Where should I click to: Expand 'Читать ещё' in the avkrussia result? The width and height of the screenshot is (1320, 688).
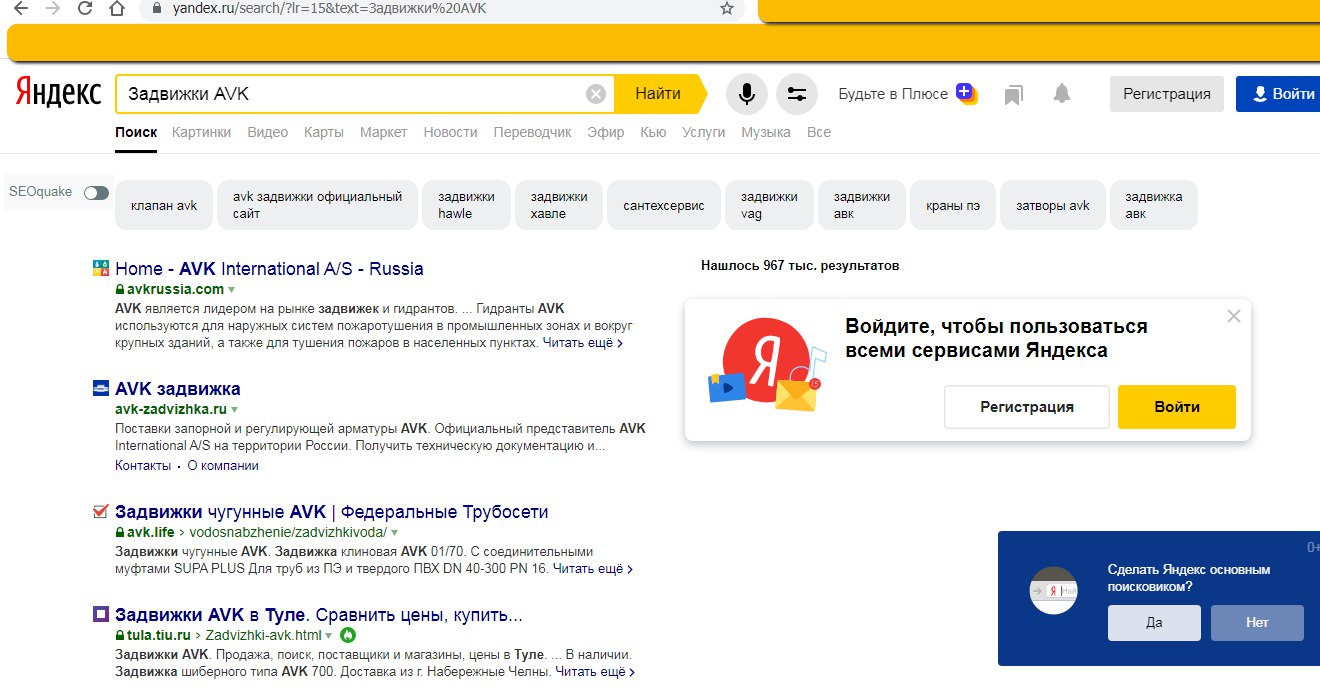coord(583,343)
